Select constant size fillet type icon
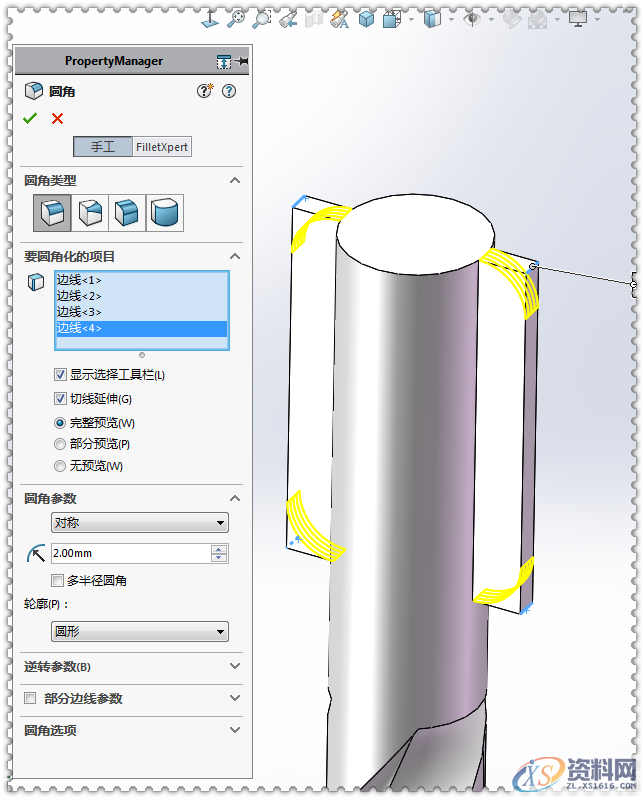Viewport: 644px width, 799px height. pos(52,213)
